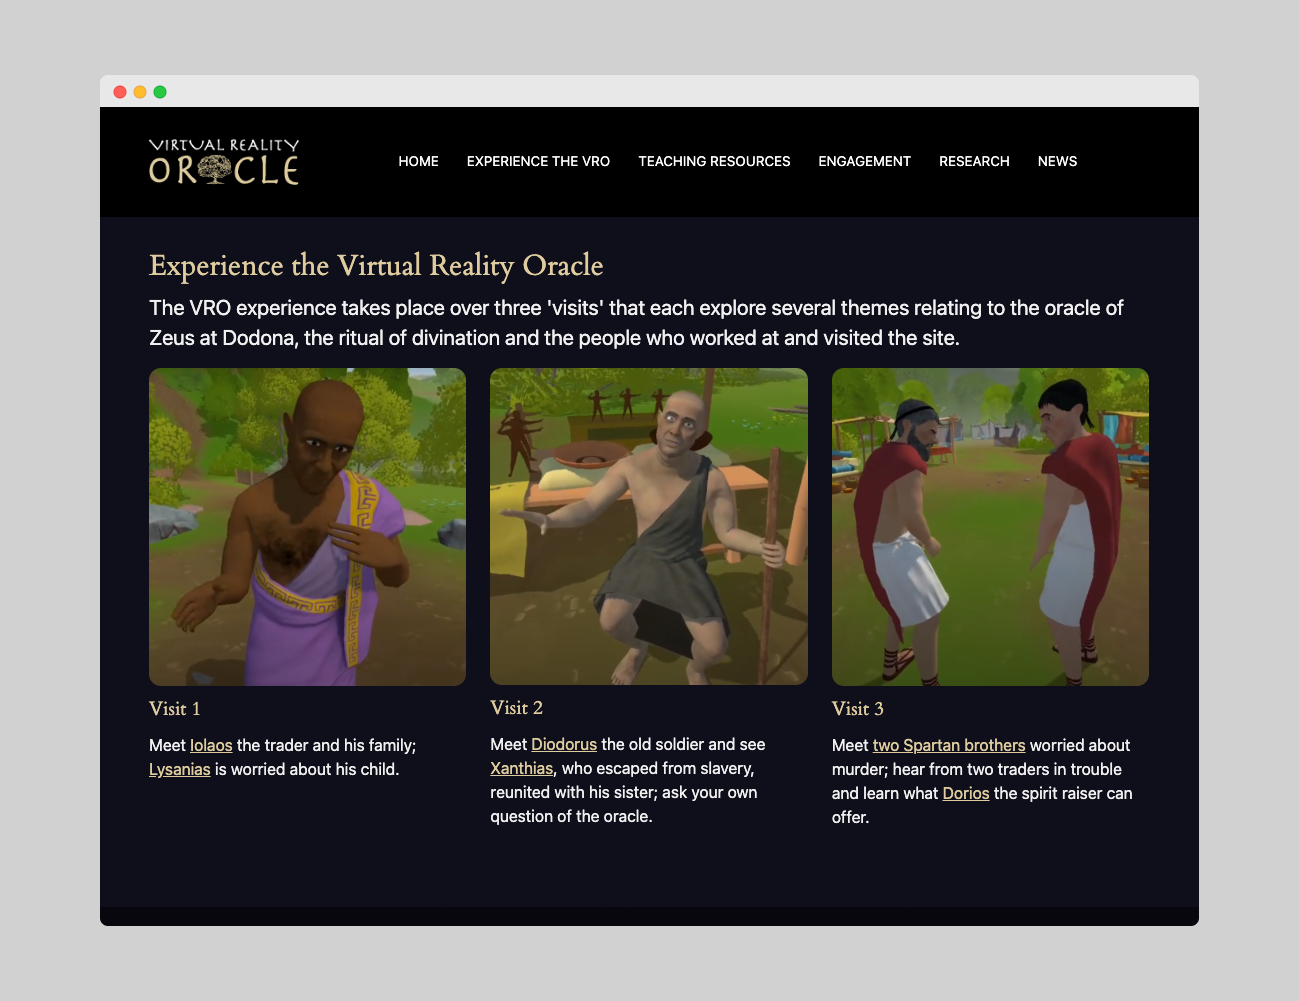Click the yellow minimize window button
This screenshot has width=1299, height=1001.
(x=140, y=91)
